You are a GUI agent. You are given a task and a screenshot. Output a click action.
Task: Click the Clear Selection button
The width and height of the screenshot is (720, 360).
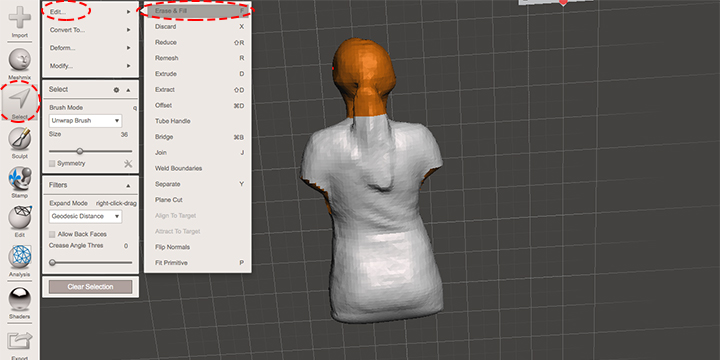point(90,287)
